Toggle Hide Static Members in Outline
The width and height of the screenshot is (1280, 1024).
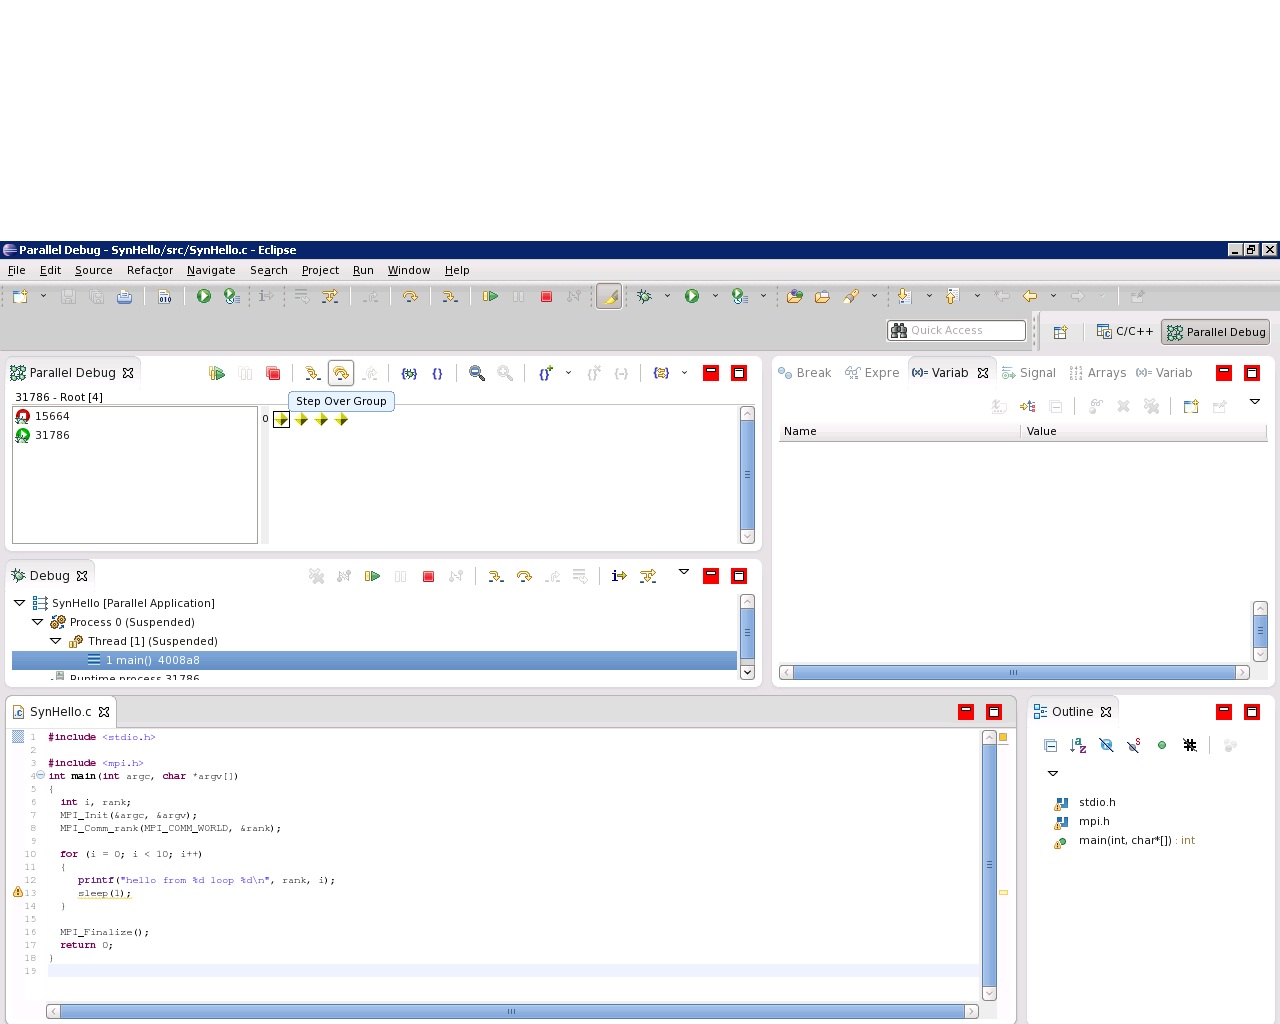click(x=1134, y=745)
